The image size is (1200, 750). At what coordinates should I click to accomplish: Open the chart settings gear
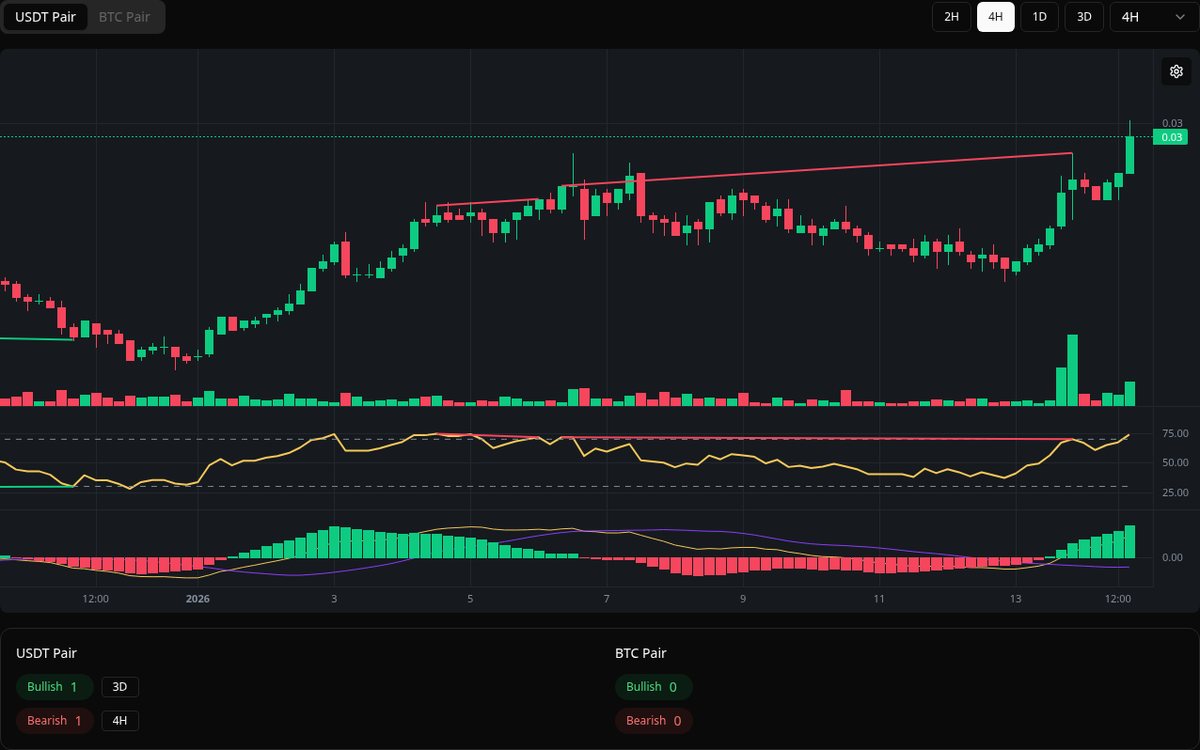click(1176, 71)
